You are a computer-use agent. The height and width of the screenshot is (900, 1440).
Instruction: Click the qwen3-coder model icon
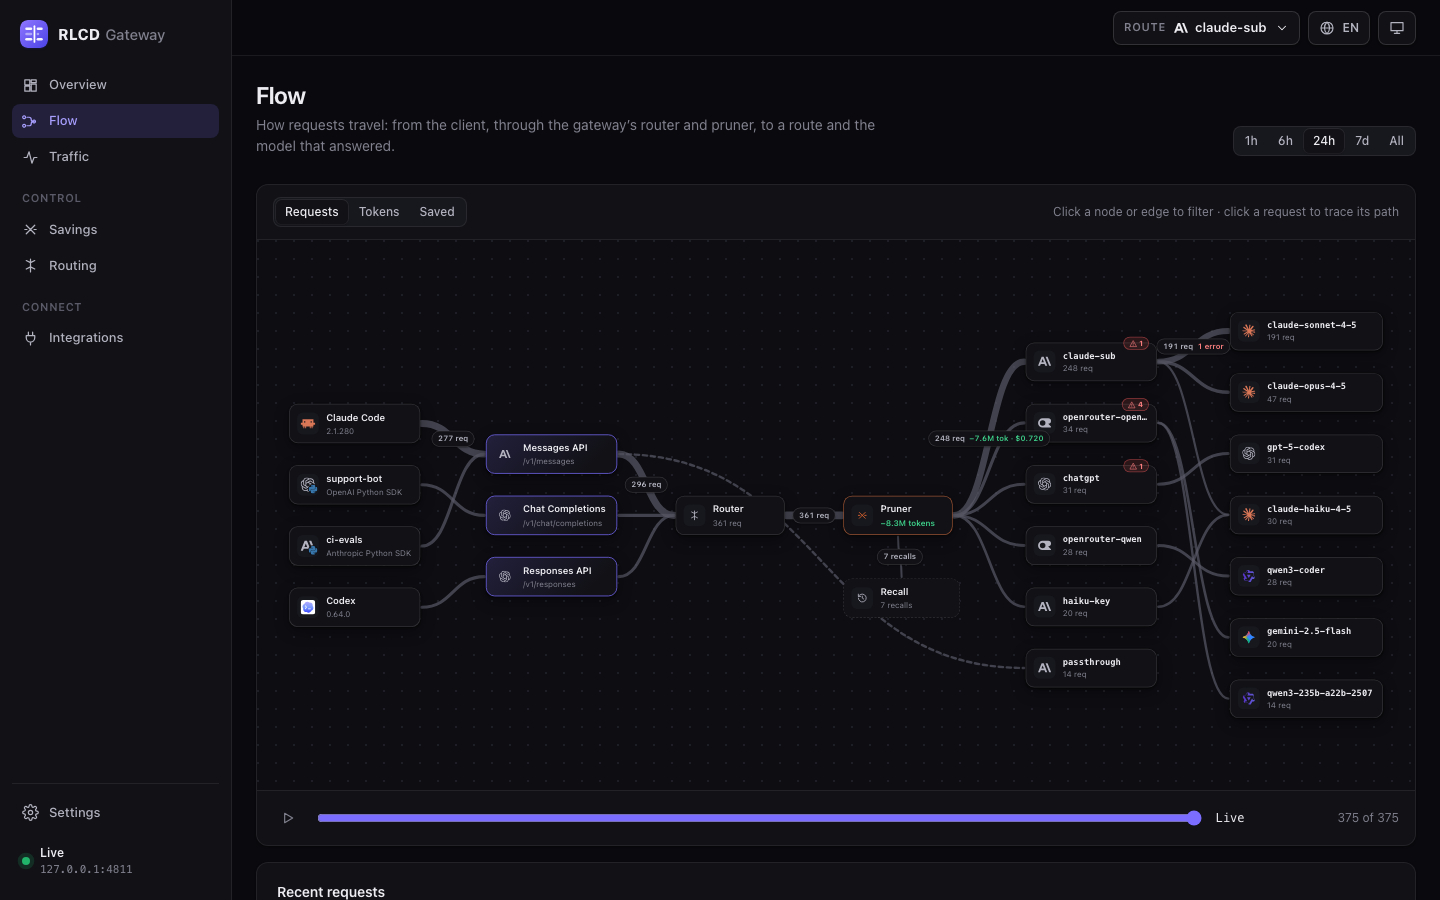tap(1249, 576)
